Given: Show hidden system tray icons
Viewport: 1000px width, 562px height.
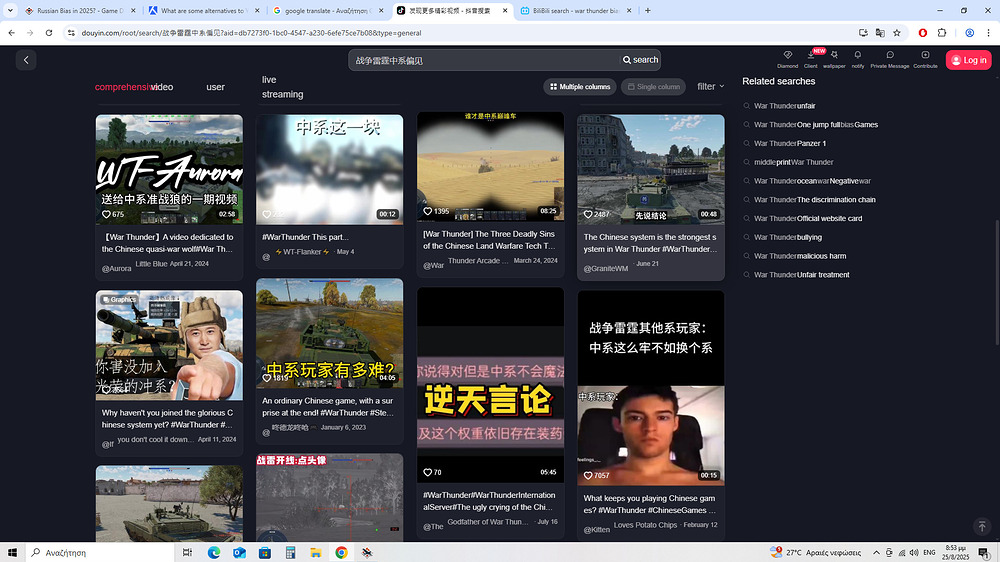Looking at the screenshot, I should [876, 552].
